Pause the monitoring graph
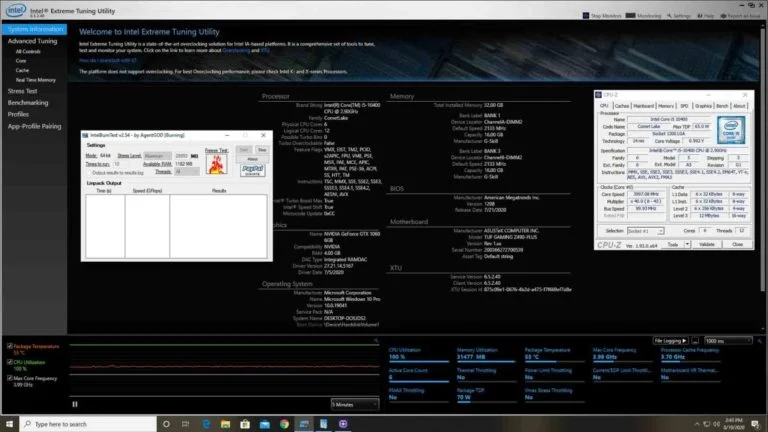Screen dimensions: 768x432 75,404
